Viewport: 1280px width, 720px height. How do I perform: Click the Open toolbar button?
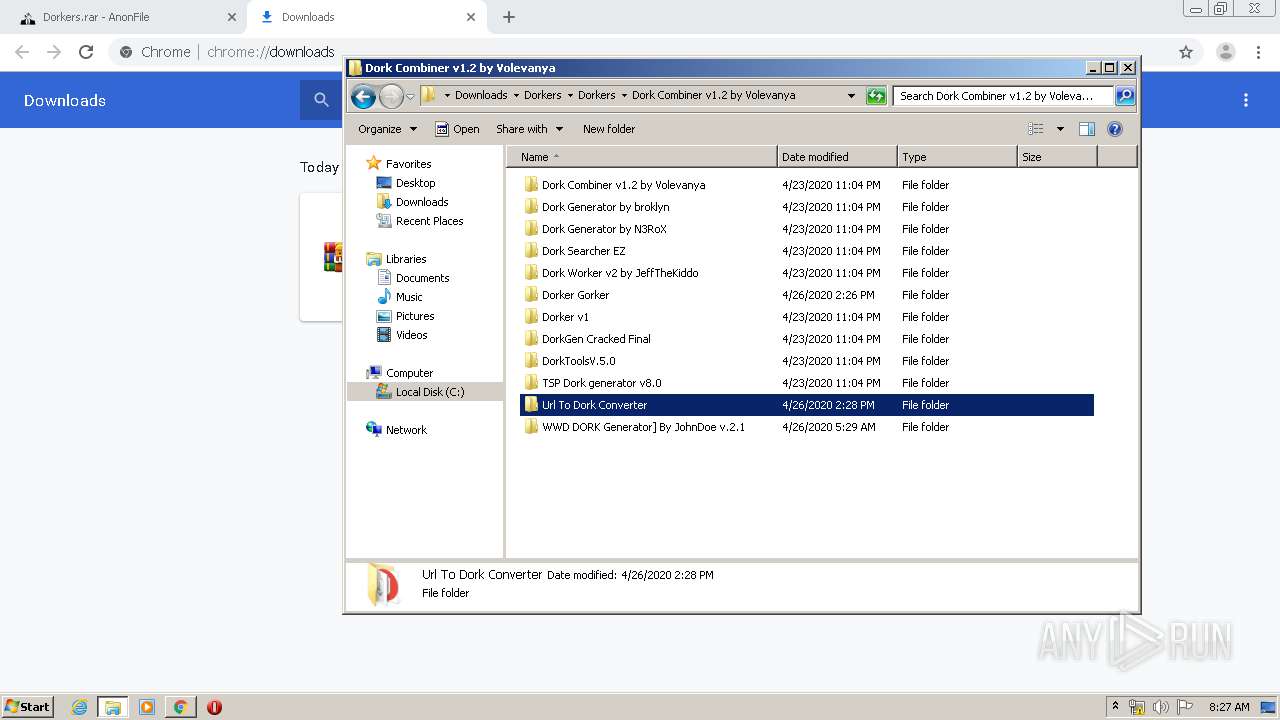(x=457, y=129)
